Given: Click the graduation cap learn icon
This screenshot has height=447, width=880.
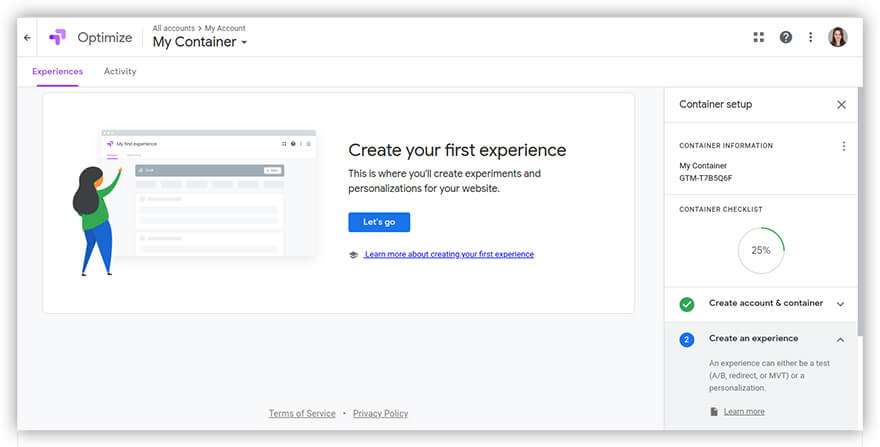Looking at the screenshot, I should point(354,255).
